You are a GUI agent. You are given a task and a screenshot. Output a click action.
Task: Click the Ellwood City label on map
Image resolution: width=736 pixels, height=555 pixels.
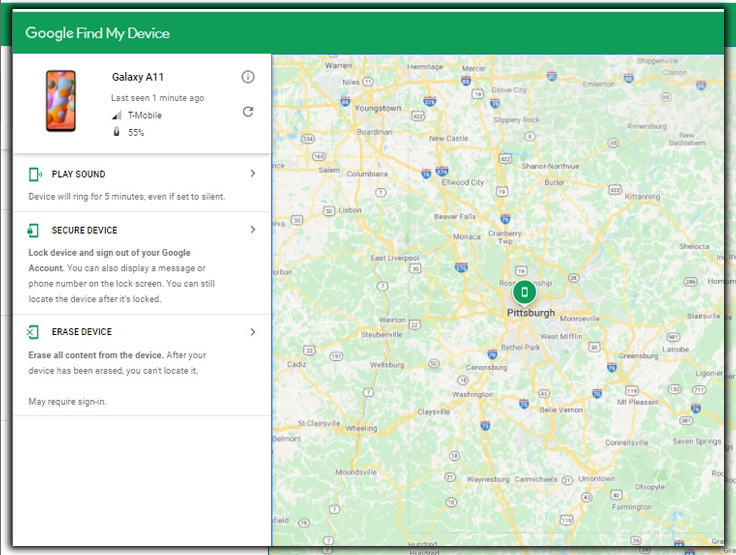pos(463,182)
